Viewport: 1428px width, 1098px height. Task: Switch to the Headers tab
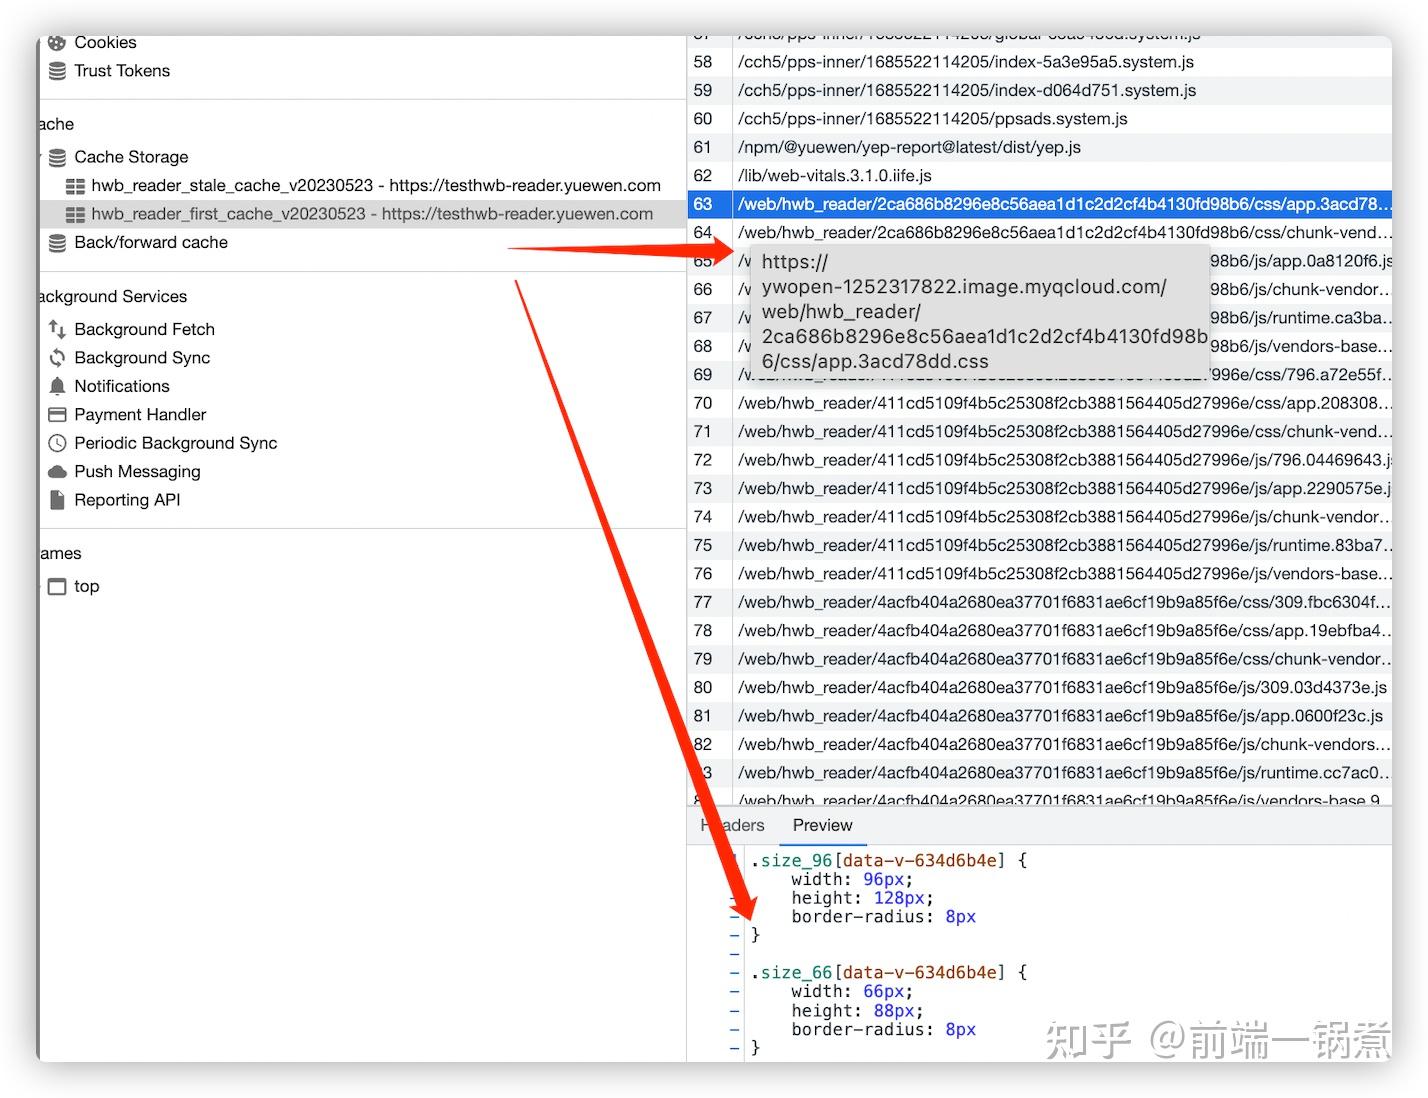tap(732, 825)
